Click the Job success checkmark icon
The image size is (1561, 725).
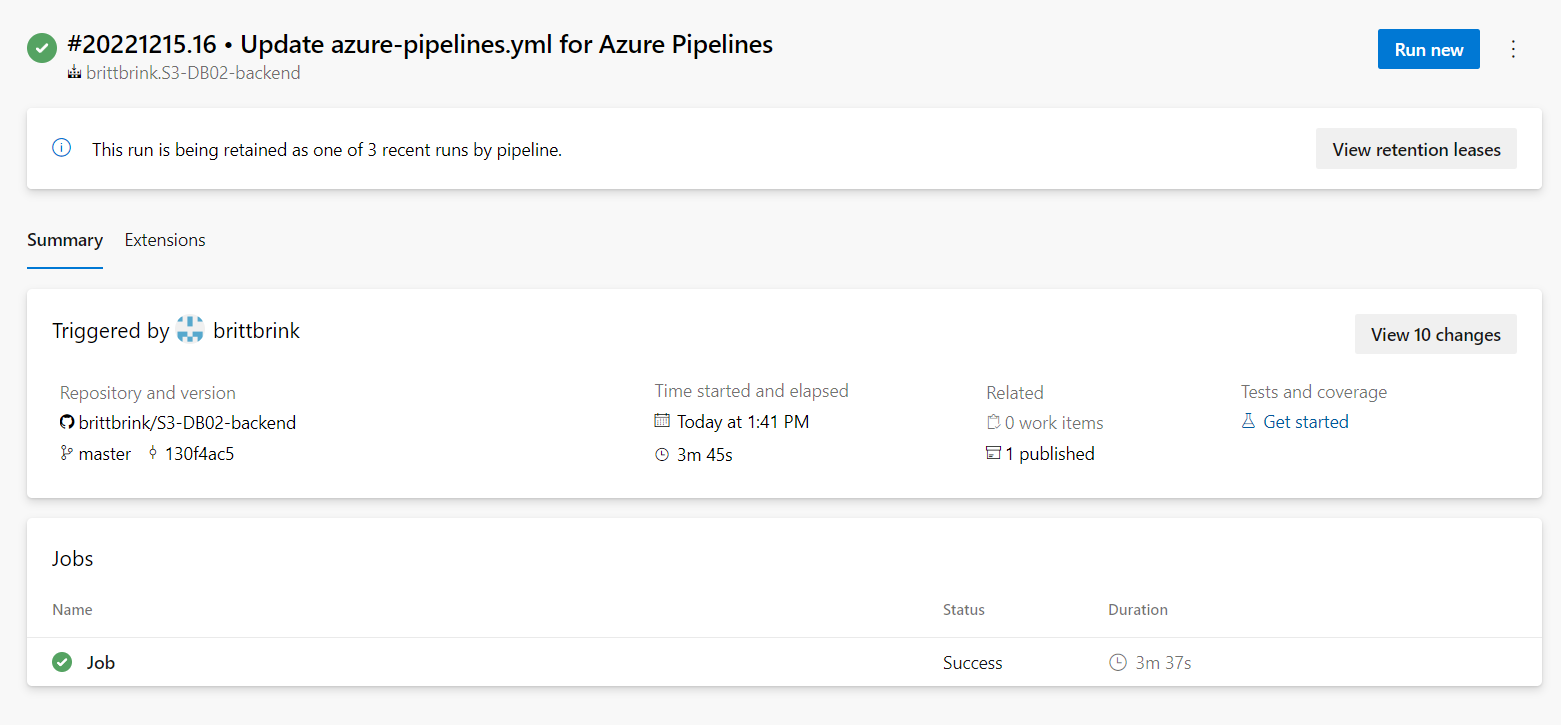(62, 662)
